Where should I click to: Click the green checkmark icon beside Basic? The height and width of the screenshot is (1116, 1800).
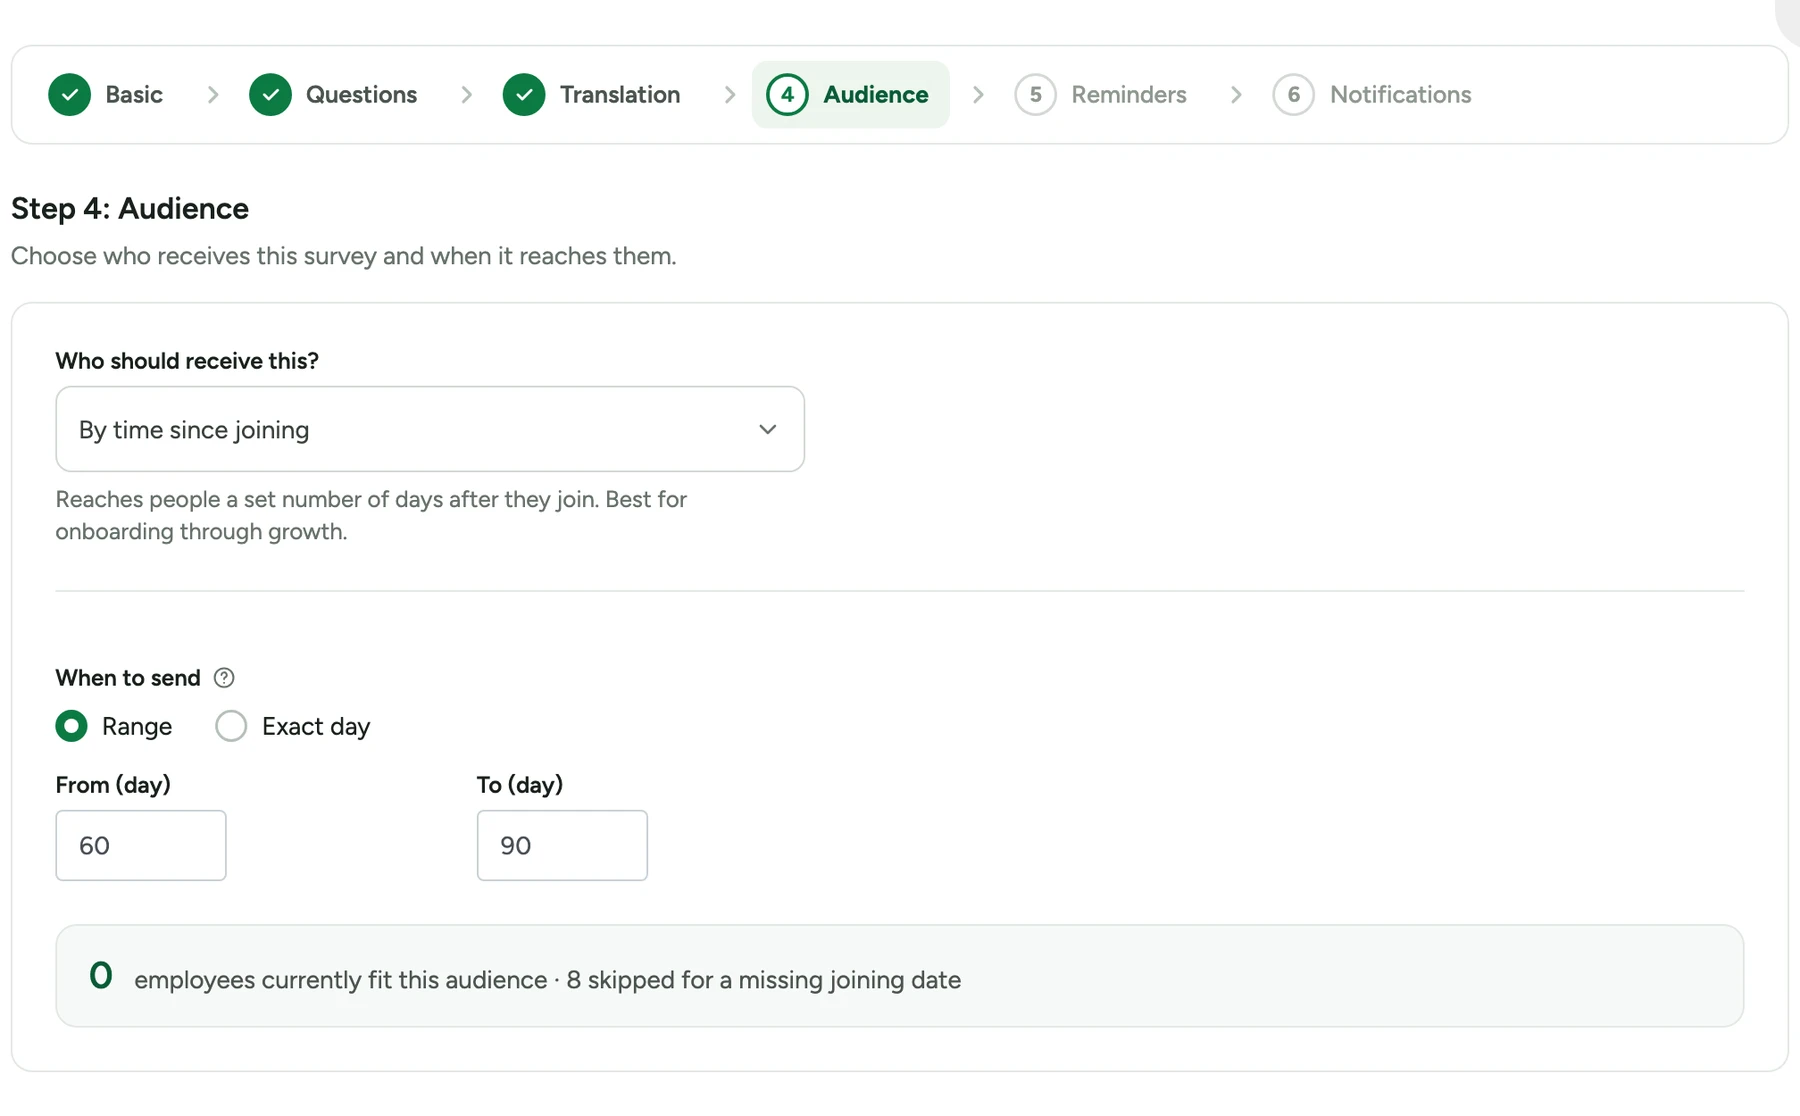tap(69, 95)
